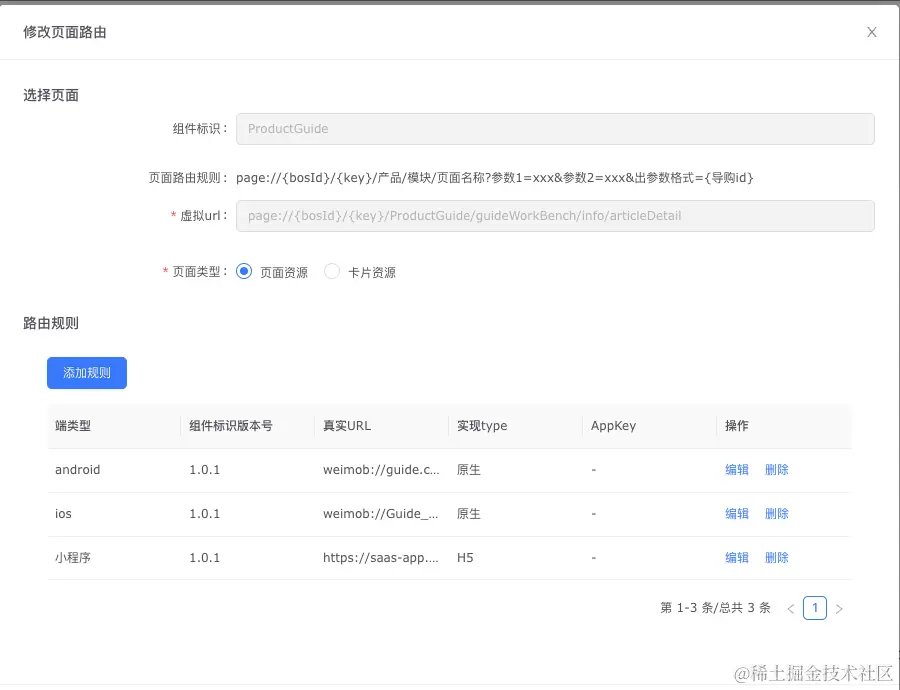900x690 pixels.
Task: Click the blue 添加规则 button
Action: 87,372
